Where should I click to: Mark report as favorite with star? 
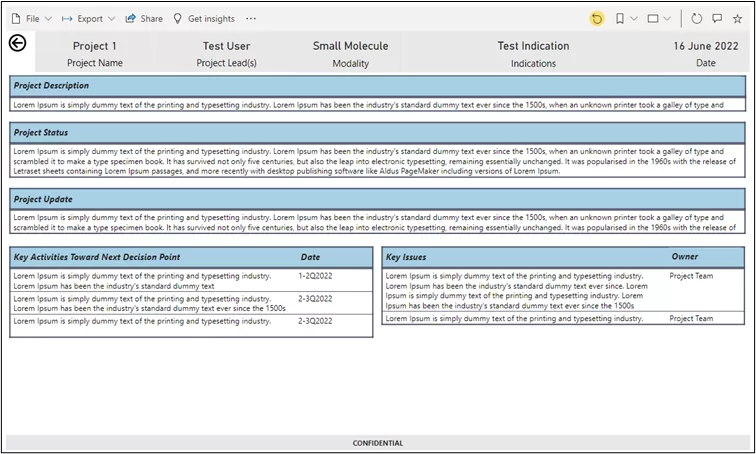pyautogui.click(x=738, y=18)
